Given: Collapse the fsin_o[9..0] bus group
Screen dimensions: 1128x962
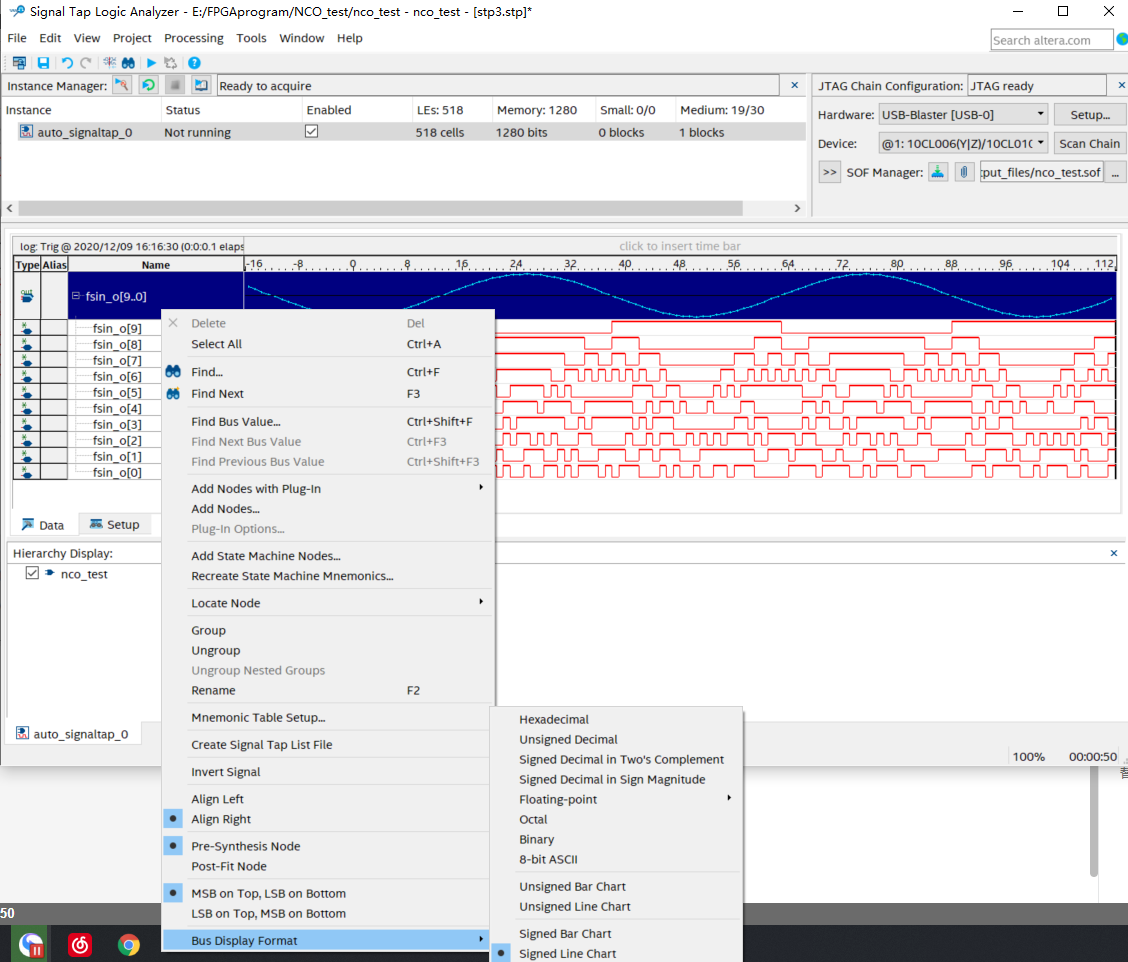Looking at the screenshot, I should 76,296.
